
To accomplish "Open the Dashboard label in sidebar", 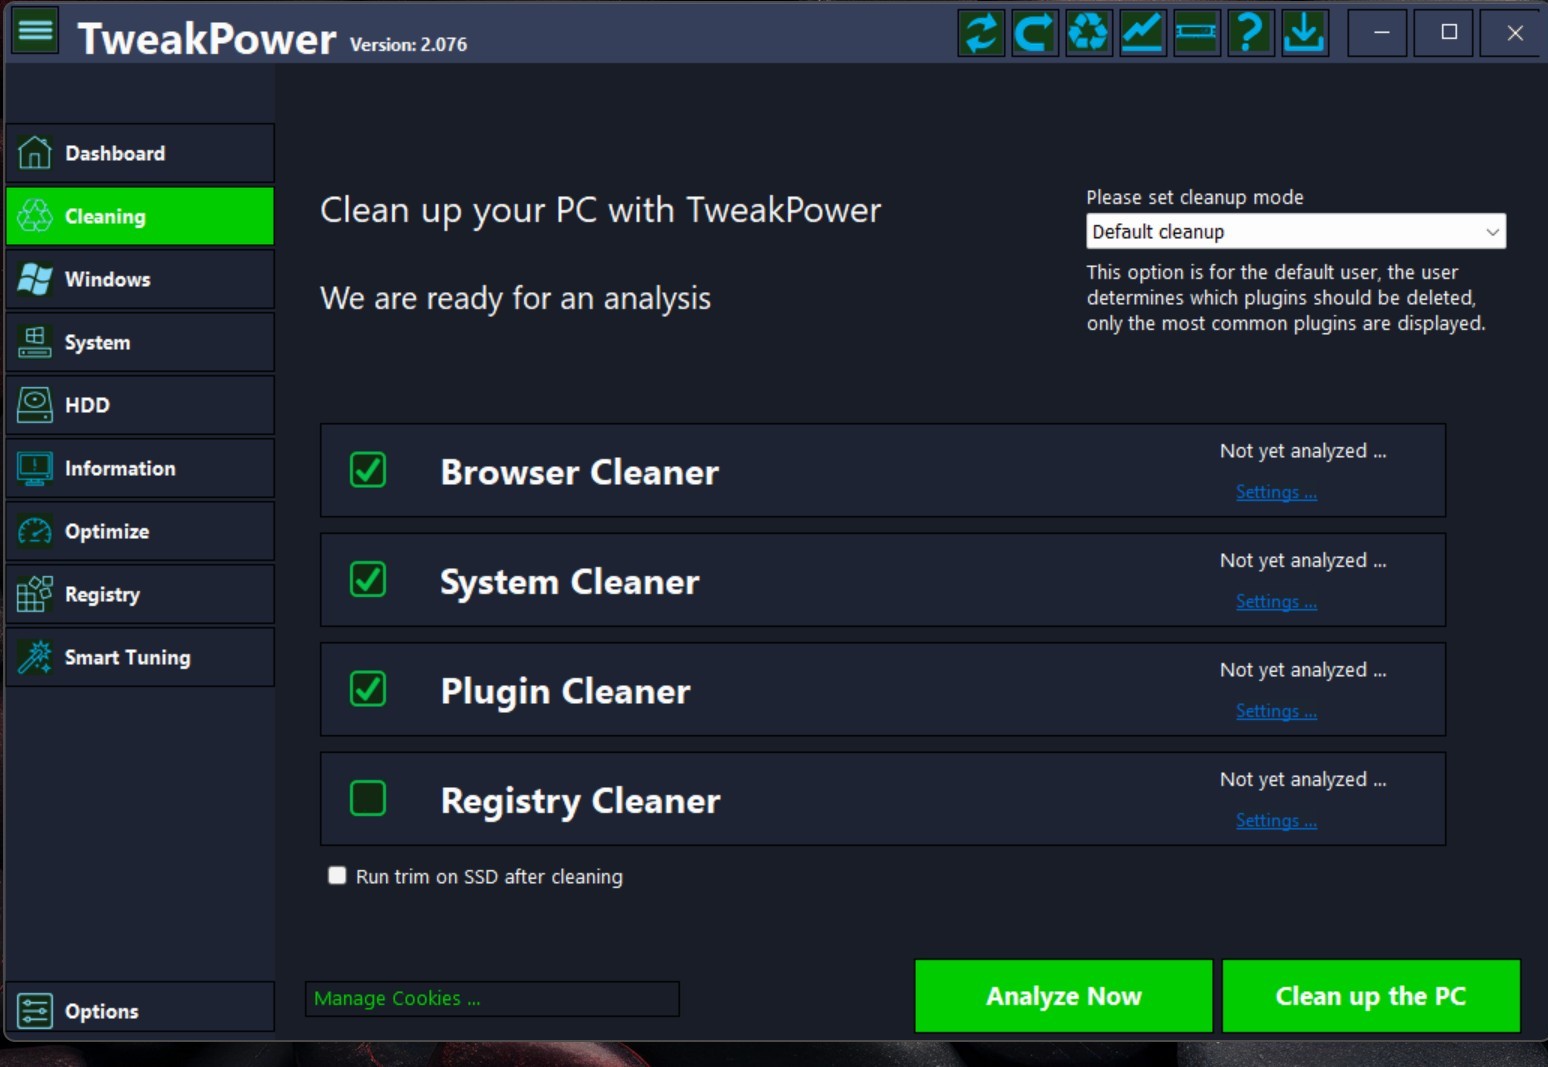I will [115, 153].
